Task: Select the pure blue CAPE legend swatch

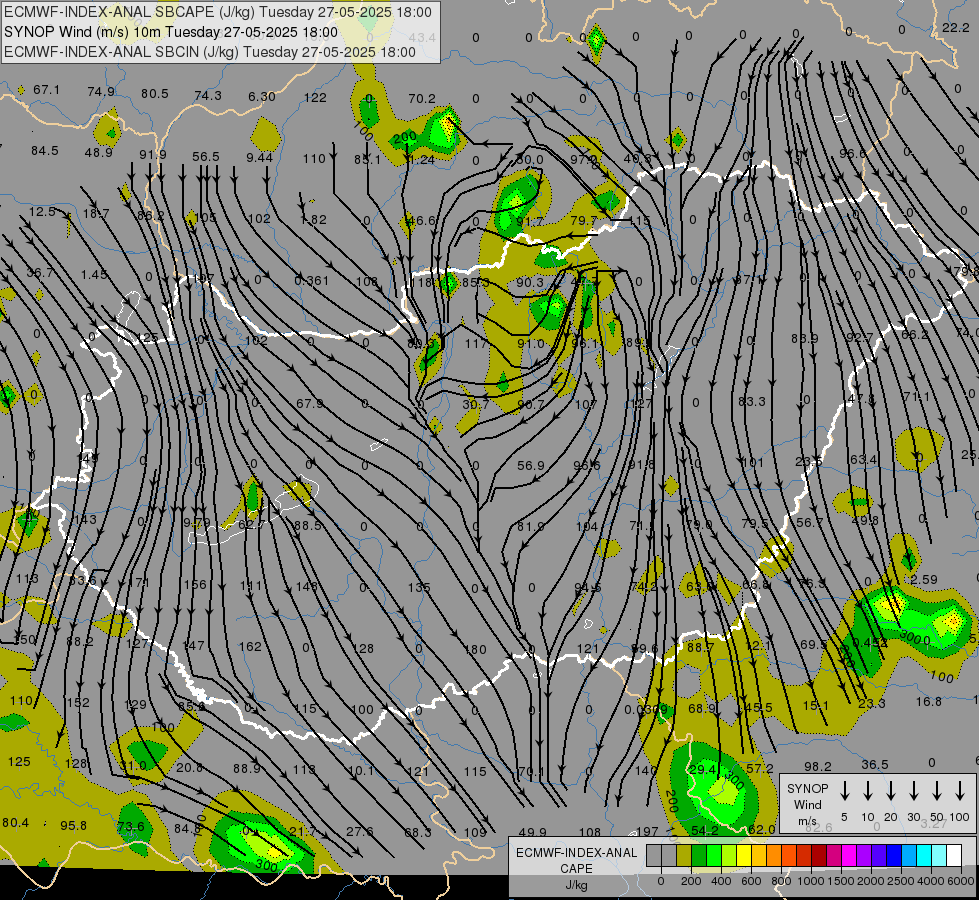Action: pos(894,855)
